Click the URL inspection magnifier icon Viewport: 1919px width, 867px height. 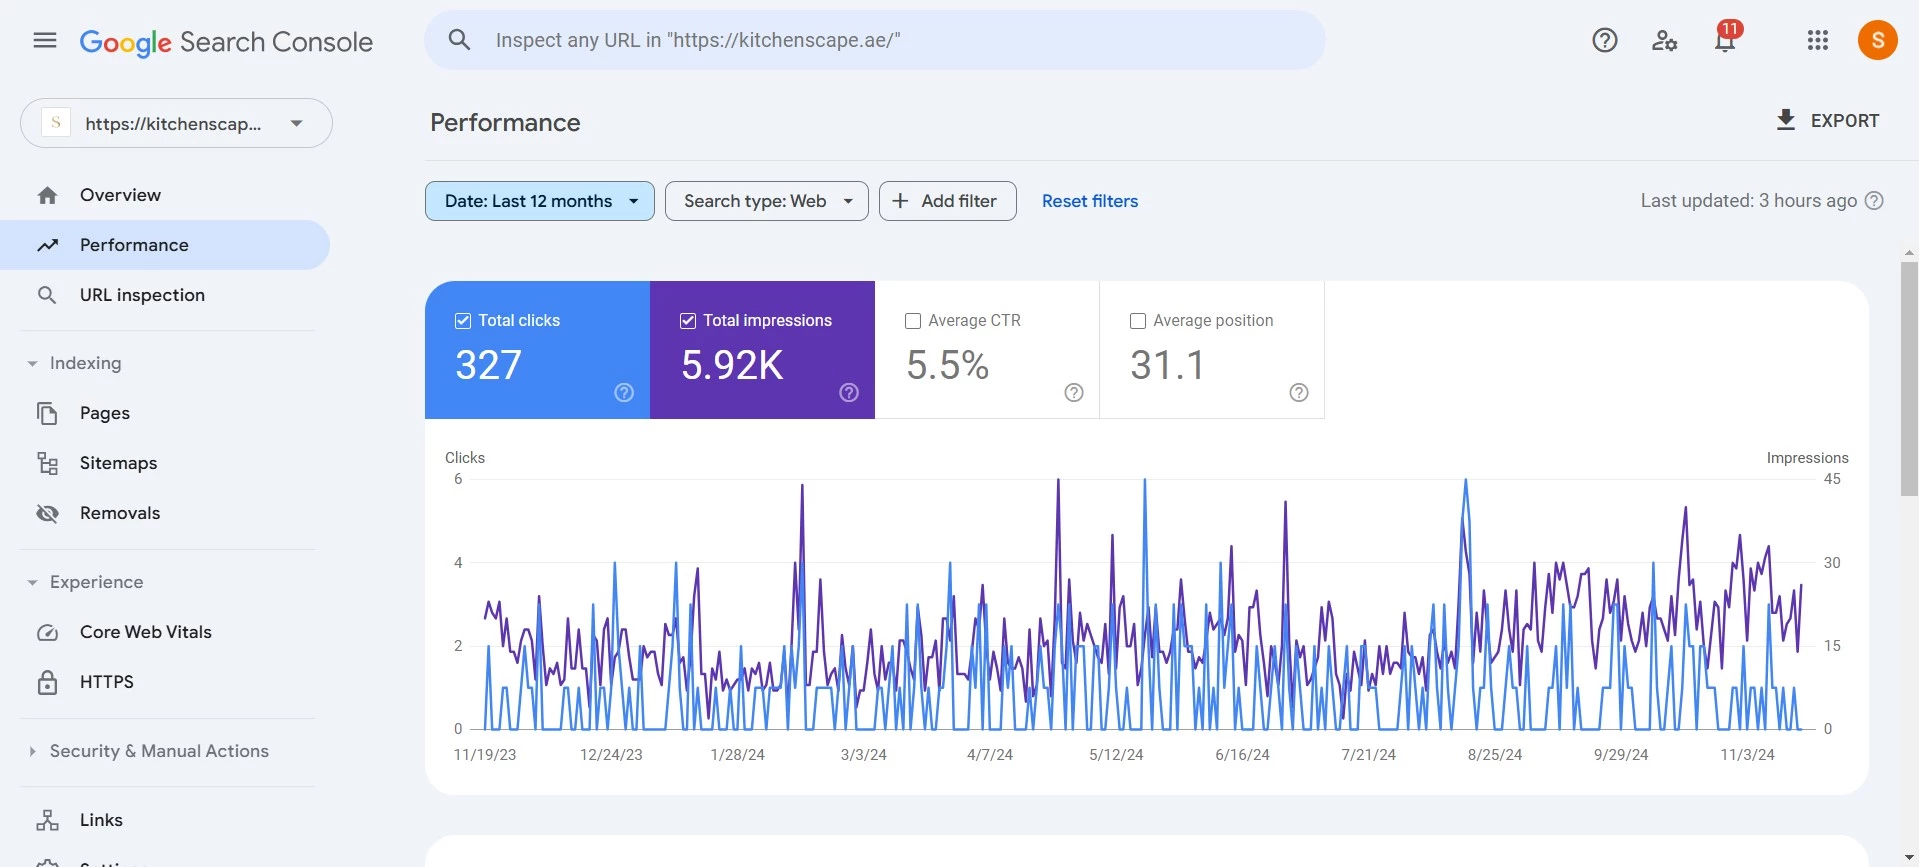coord(47,295)
